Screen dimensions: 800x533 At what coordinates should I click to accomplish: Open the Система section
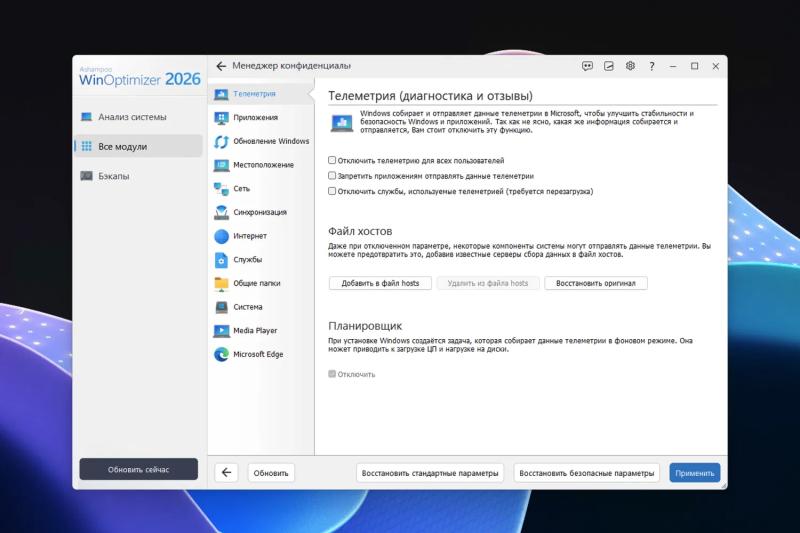point(261,307)
